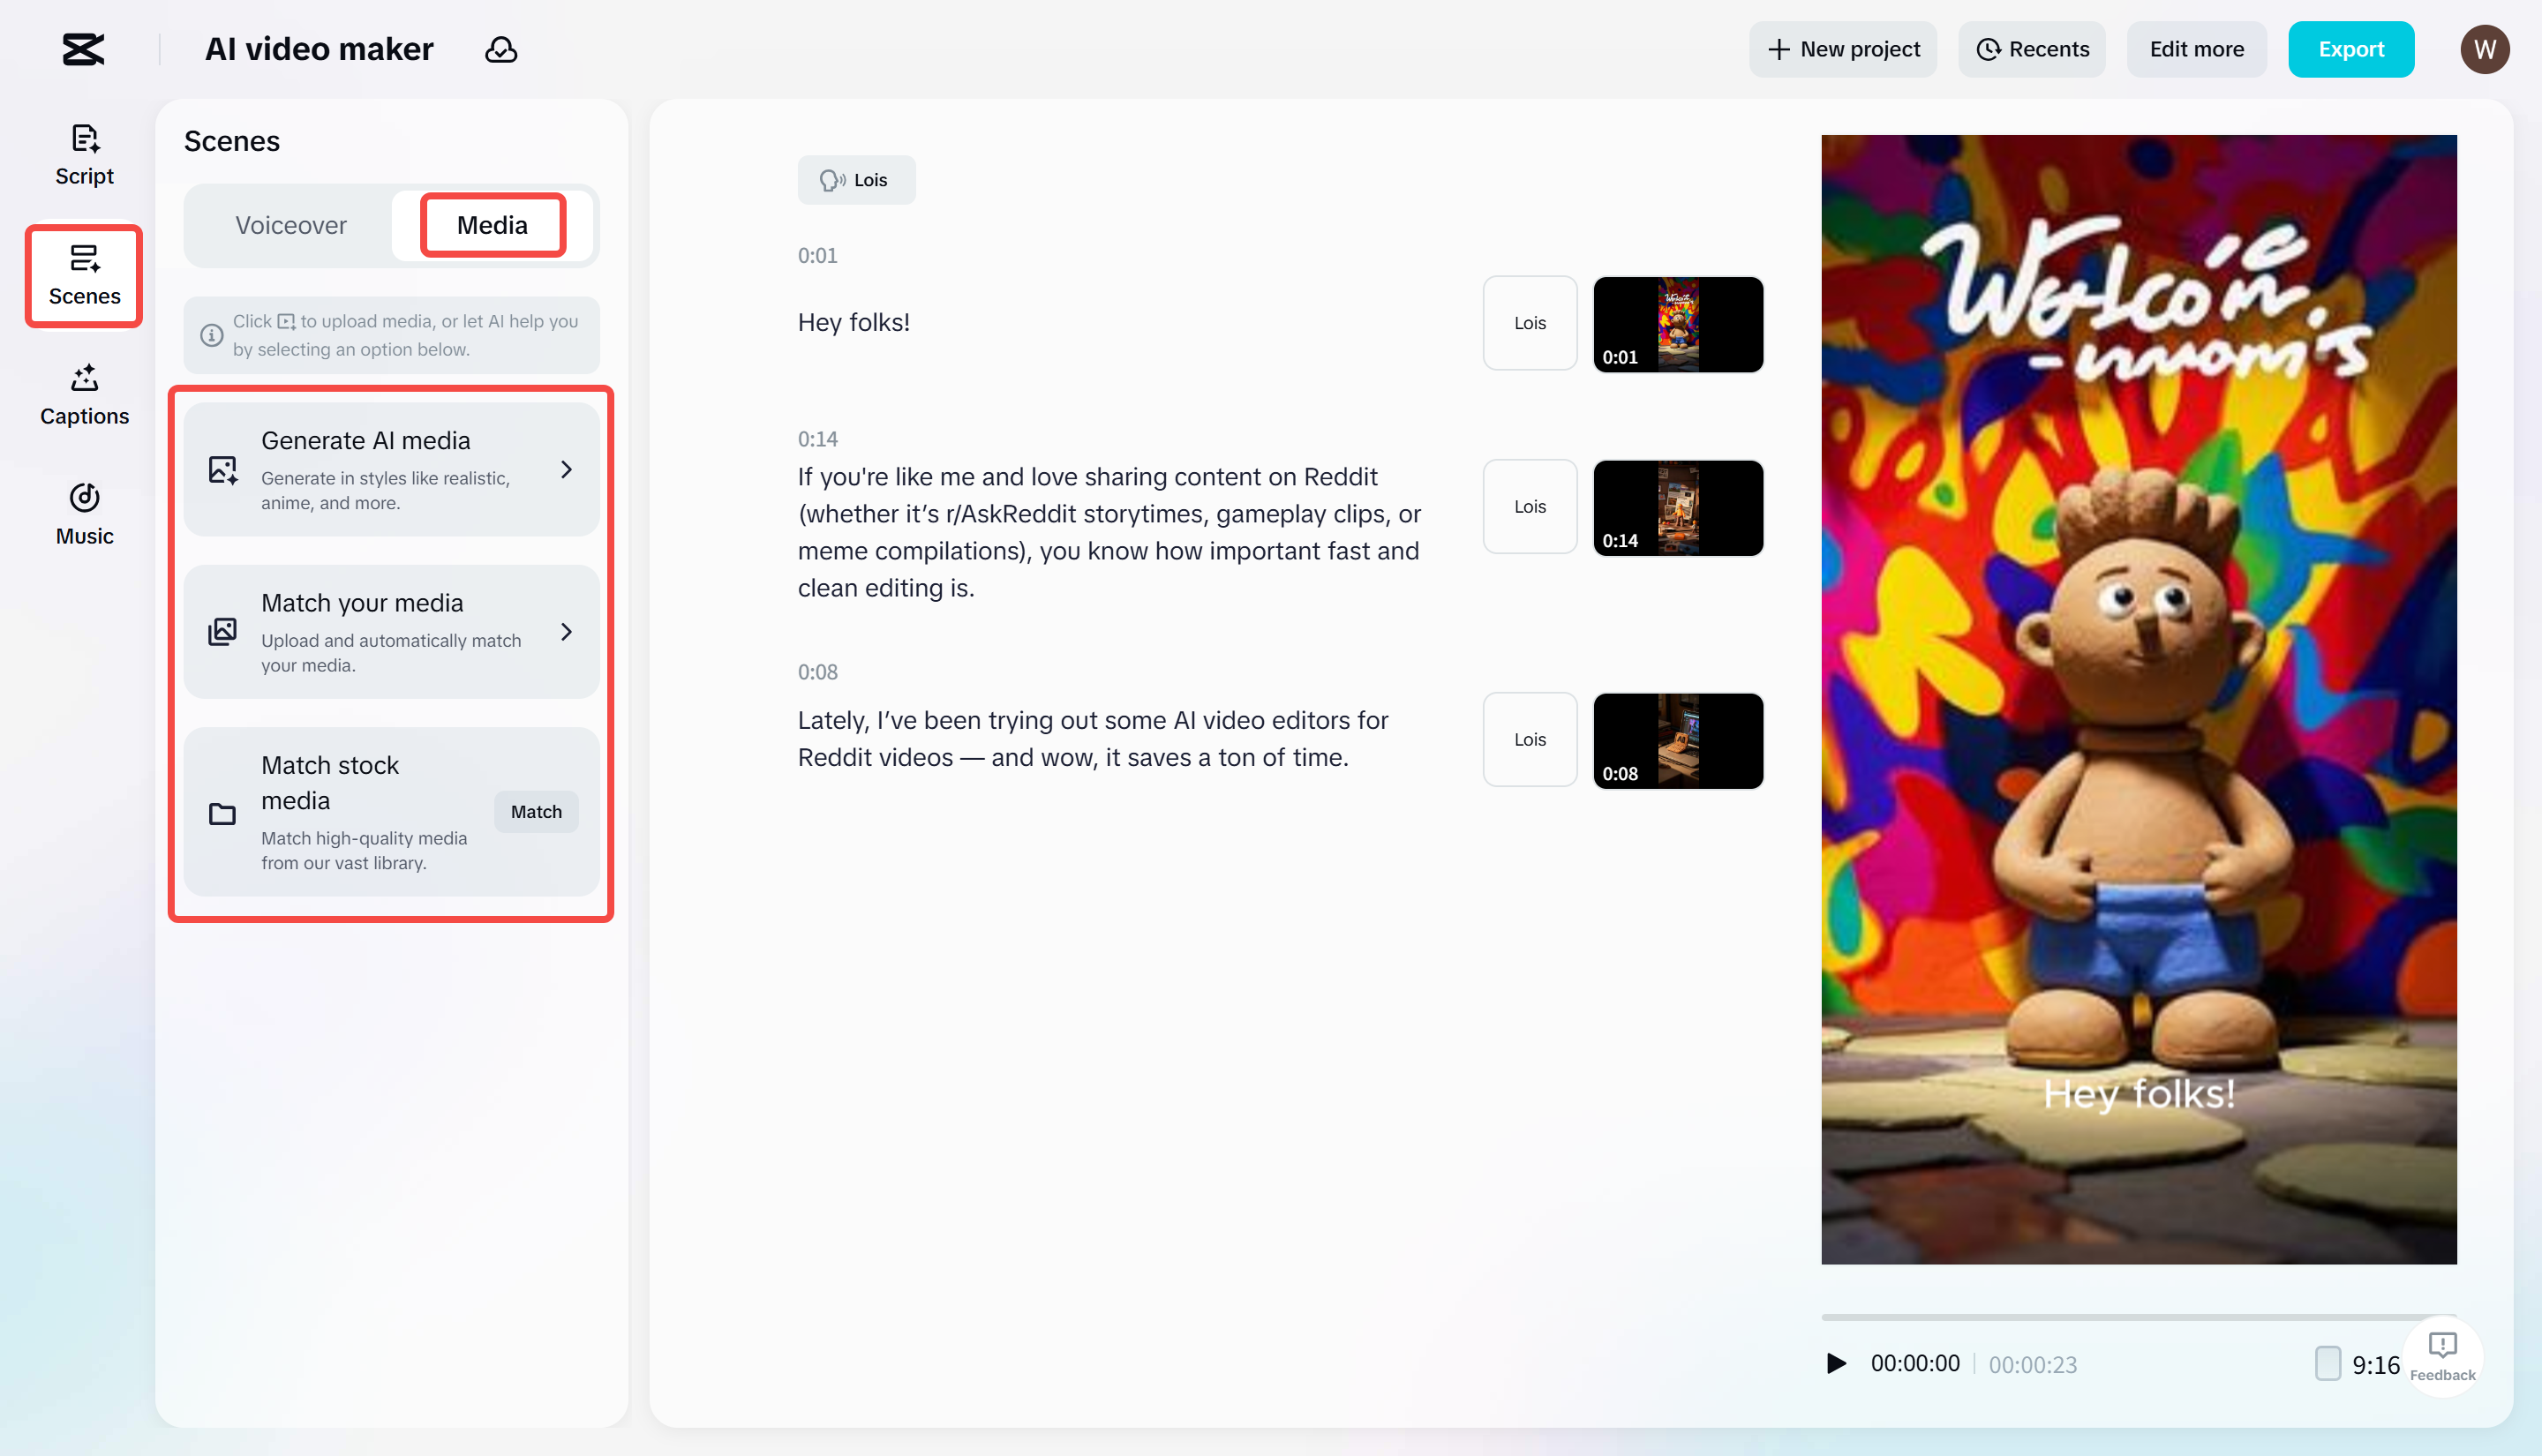Click the Export button

pos(2350,49)
